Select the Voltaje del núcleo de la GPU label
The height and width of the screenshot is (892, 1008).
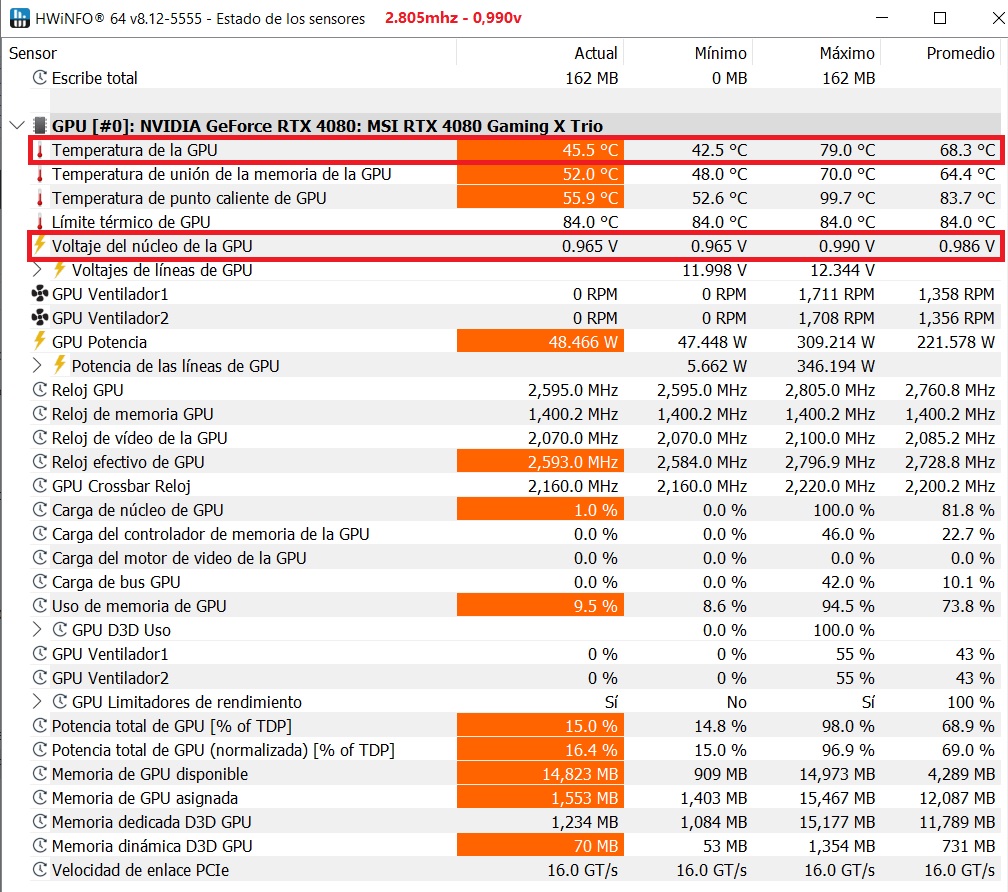tap(152, 246)
